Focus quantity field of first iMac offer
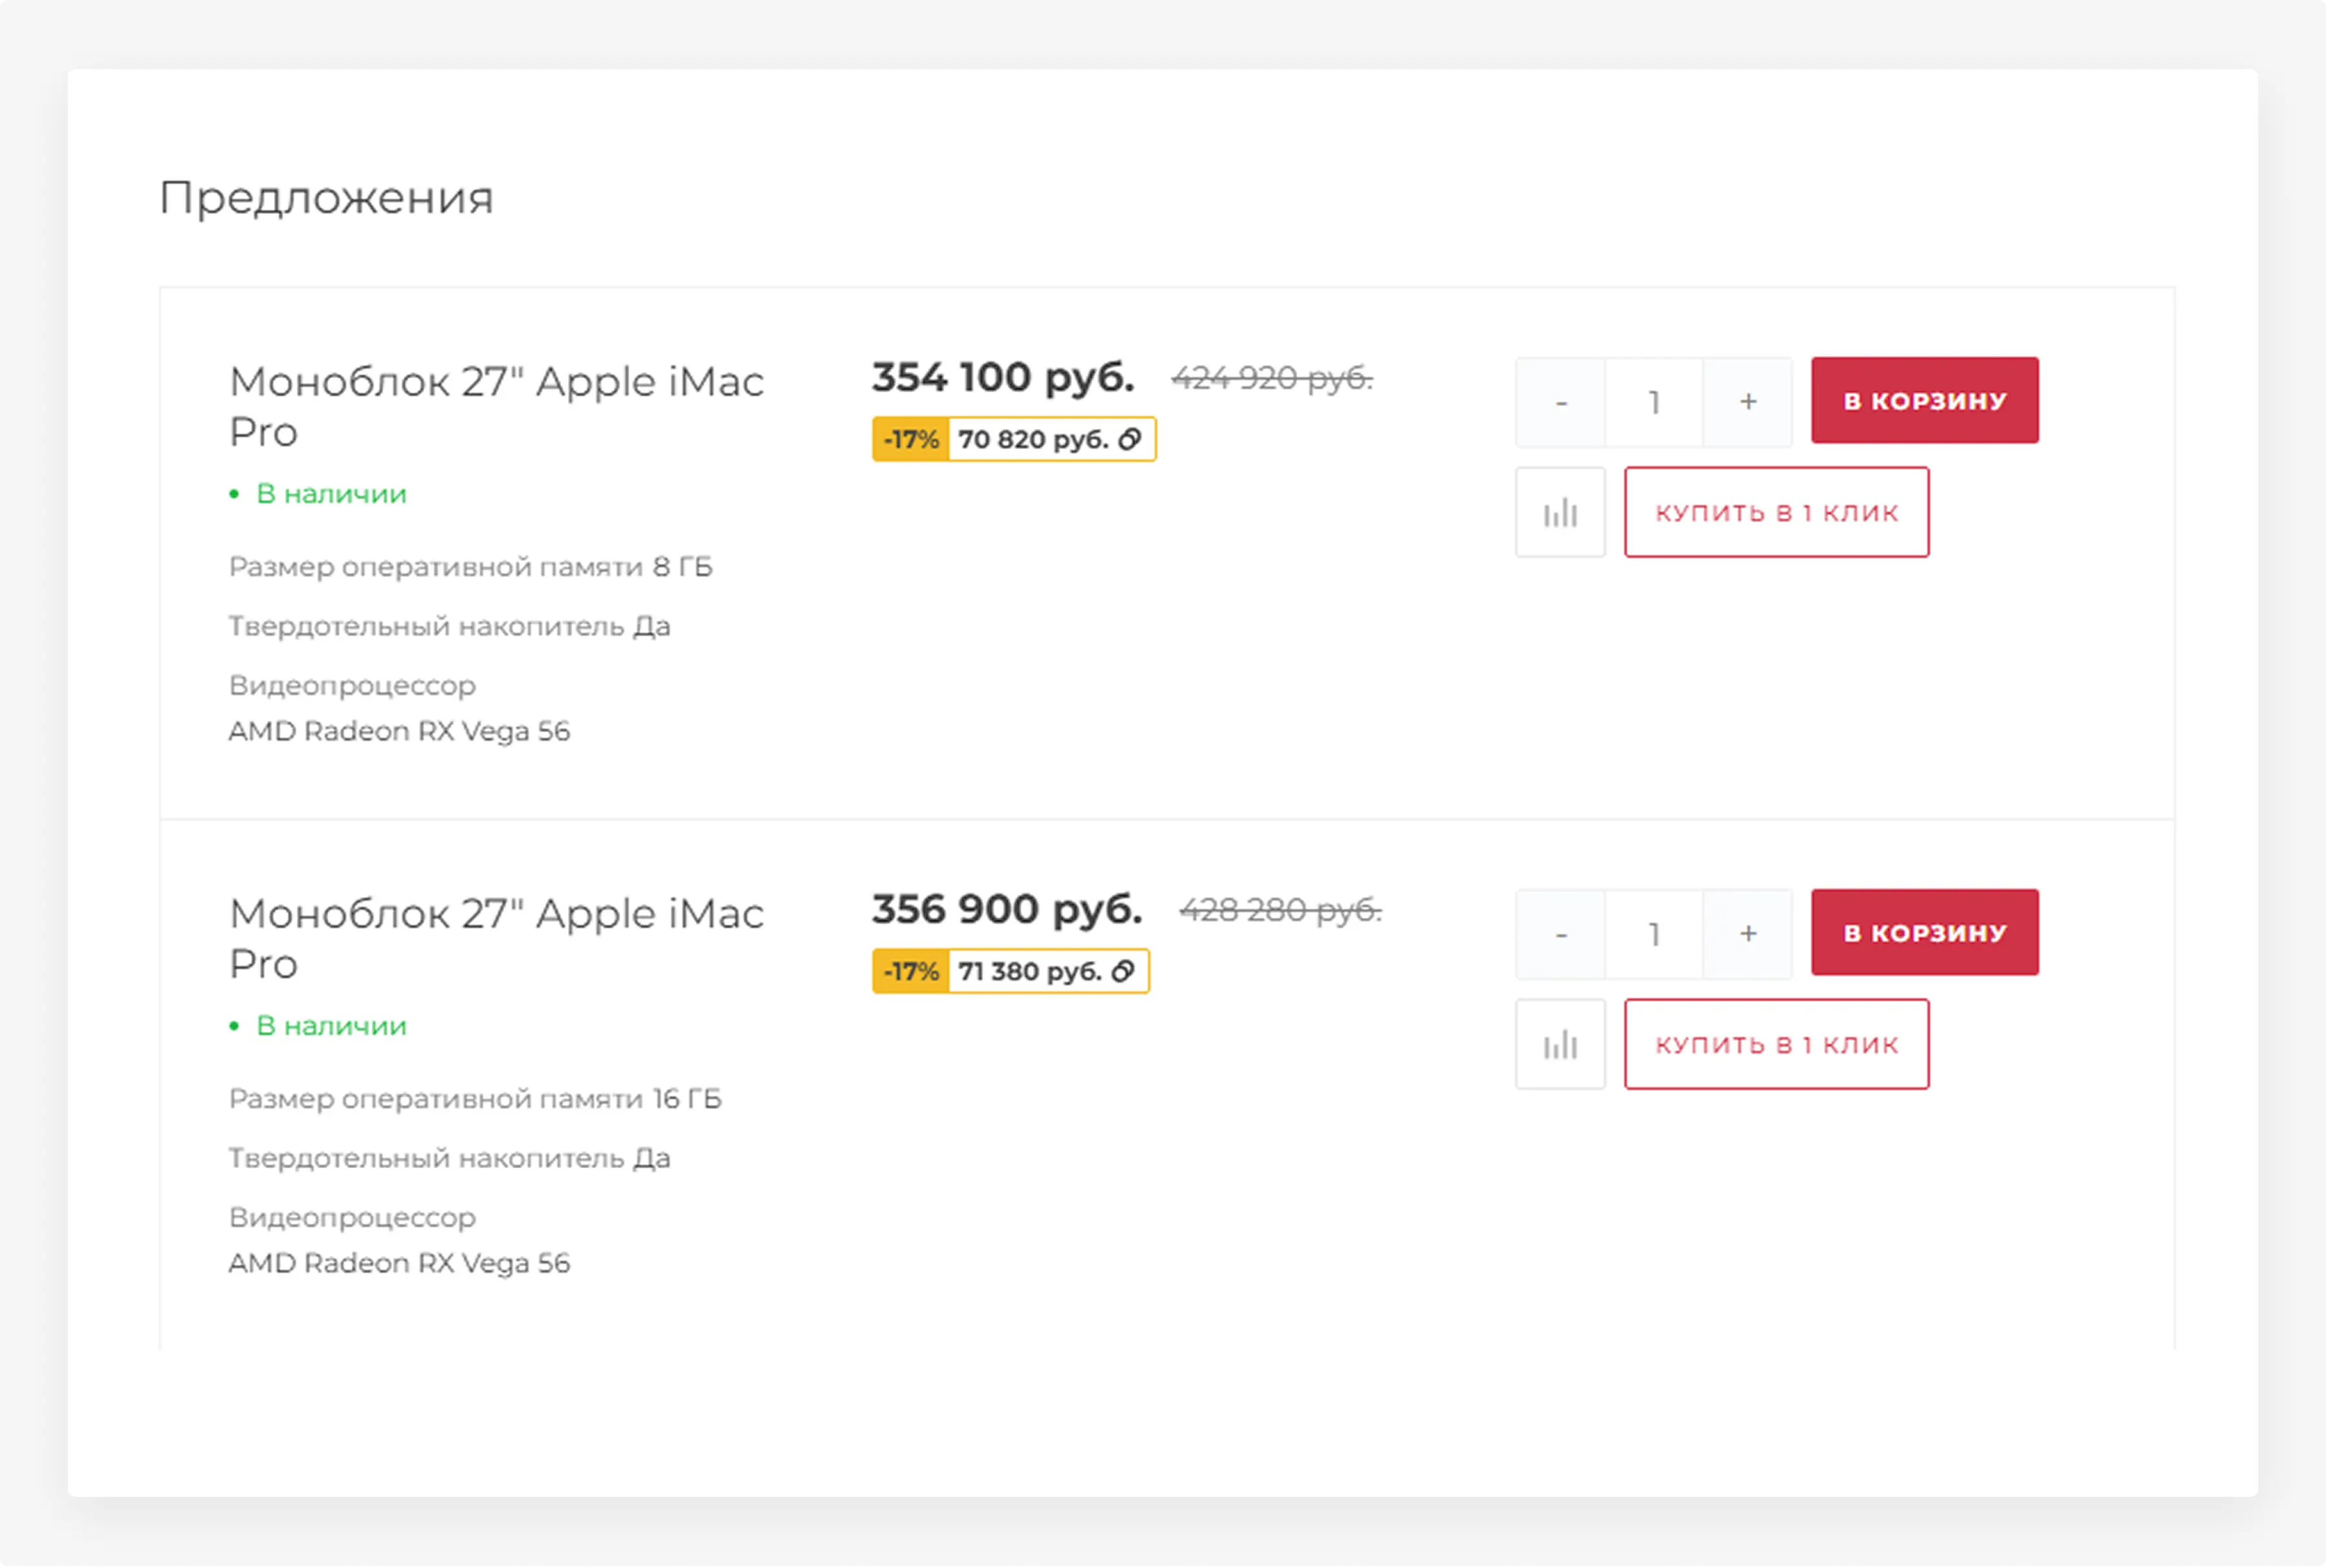This screenshot has width=2326, height=1568. pyautogui.click(x=1654, y=402)
